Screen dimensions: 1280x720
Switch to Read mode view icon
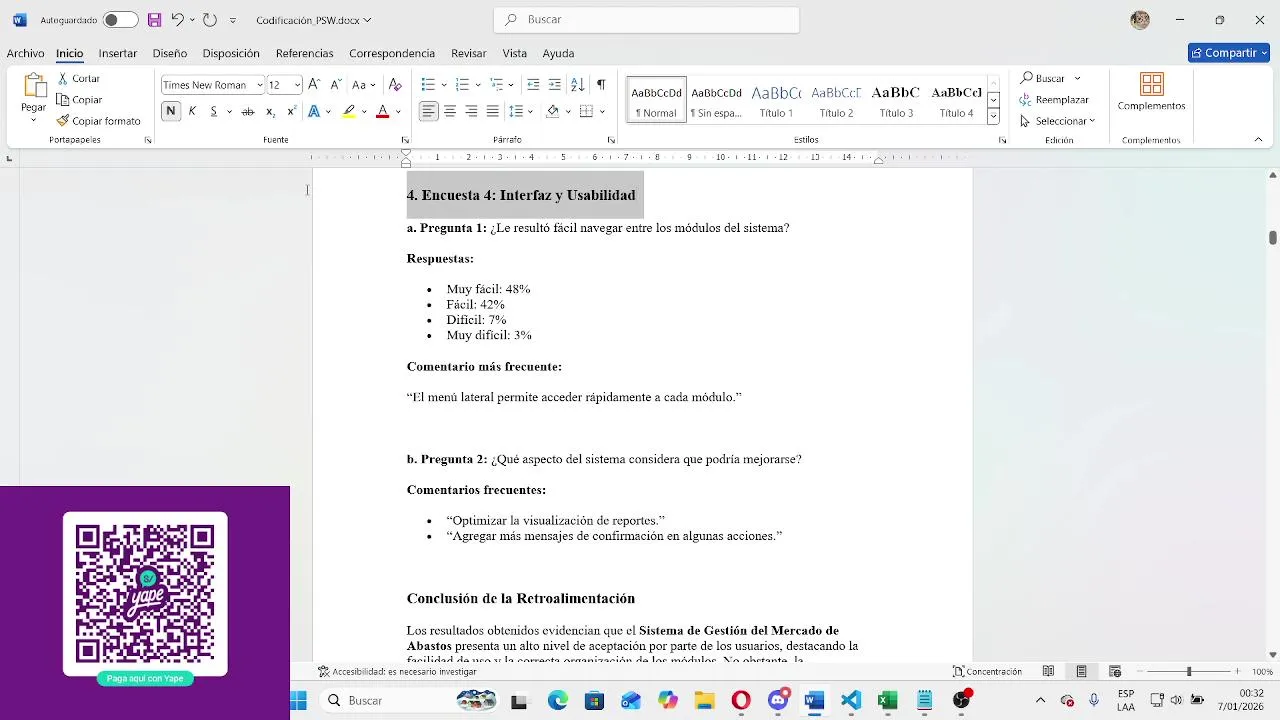1048,672
